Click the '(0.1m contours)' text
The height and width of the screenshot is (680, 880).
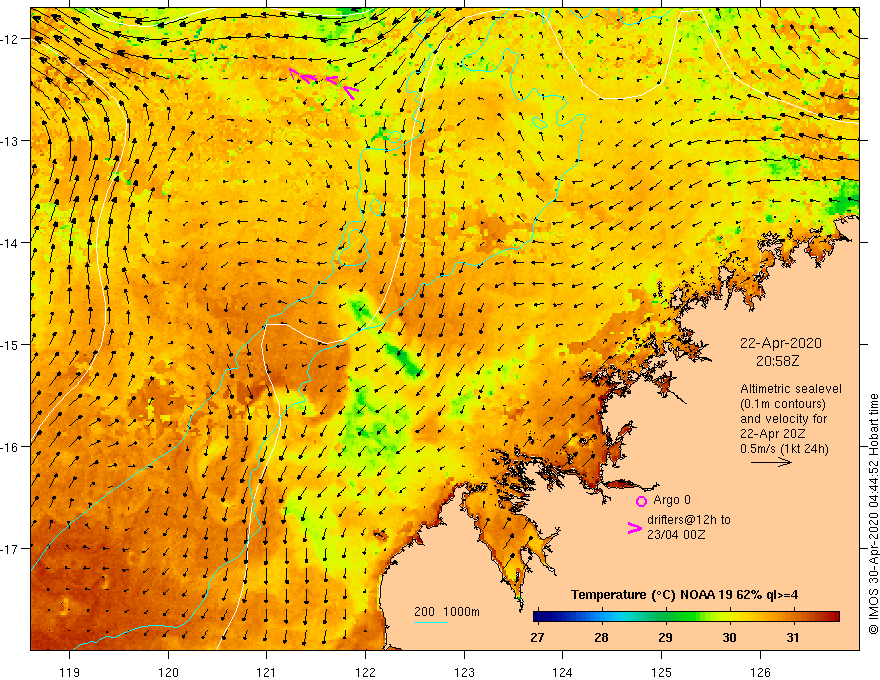pyautogui.click(x=783, y=404)
